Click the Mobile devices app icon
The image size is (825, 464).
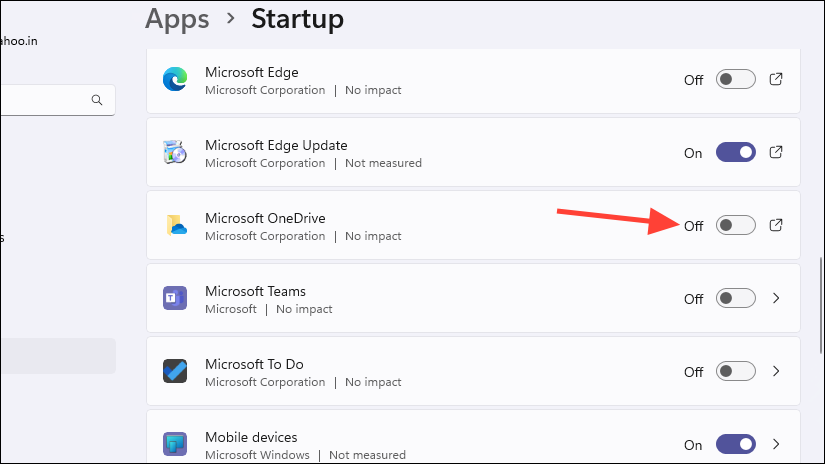click(x=175, y=443)
